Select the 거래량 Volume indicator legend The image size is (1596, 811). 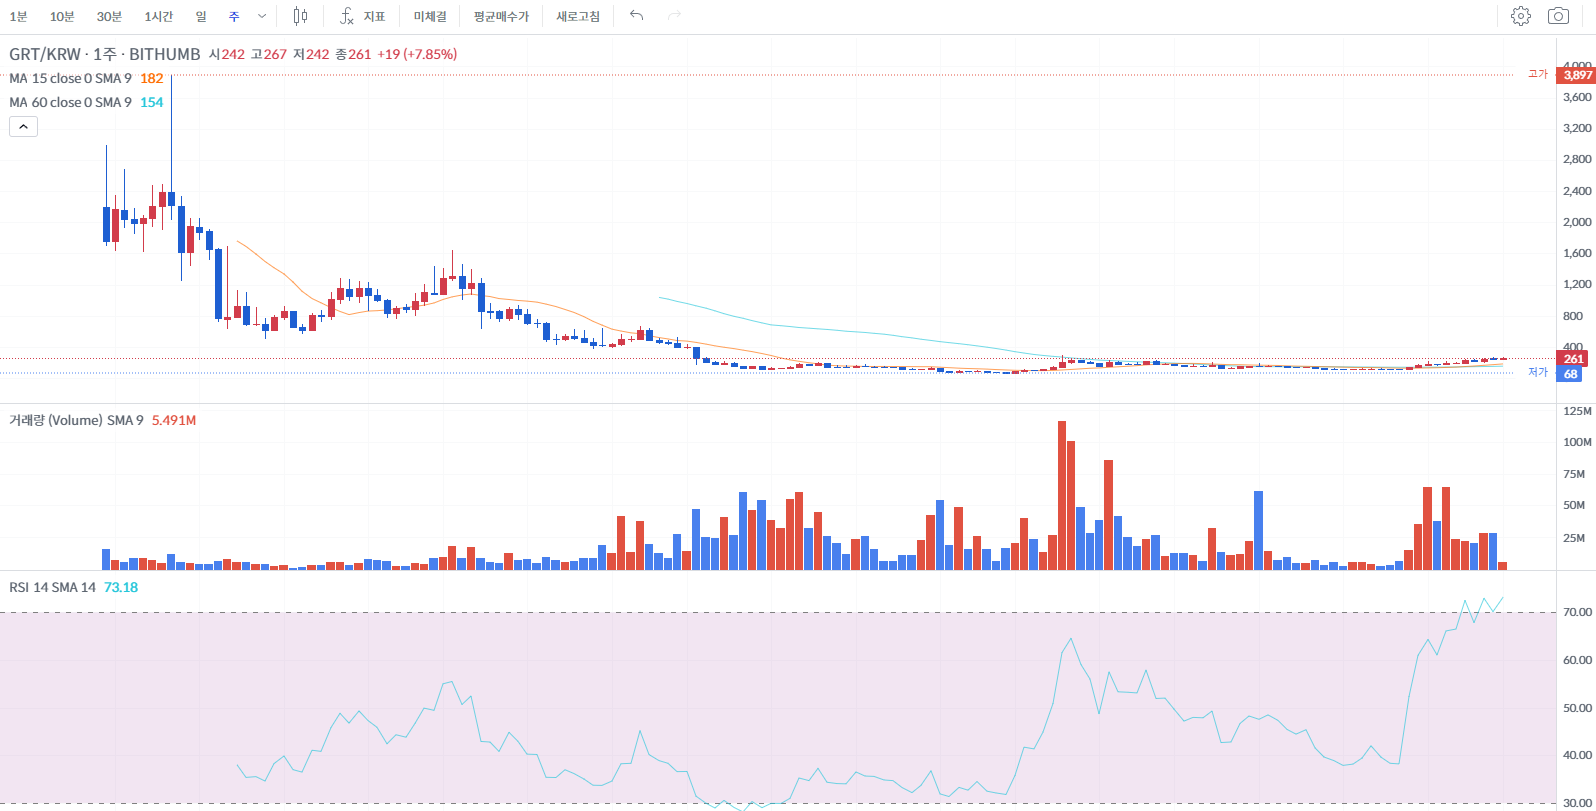(x=76, y=420)
